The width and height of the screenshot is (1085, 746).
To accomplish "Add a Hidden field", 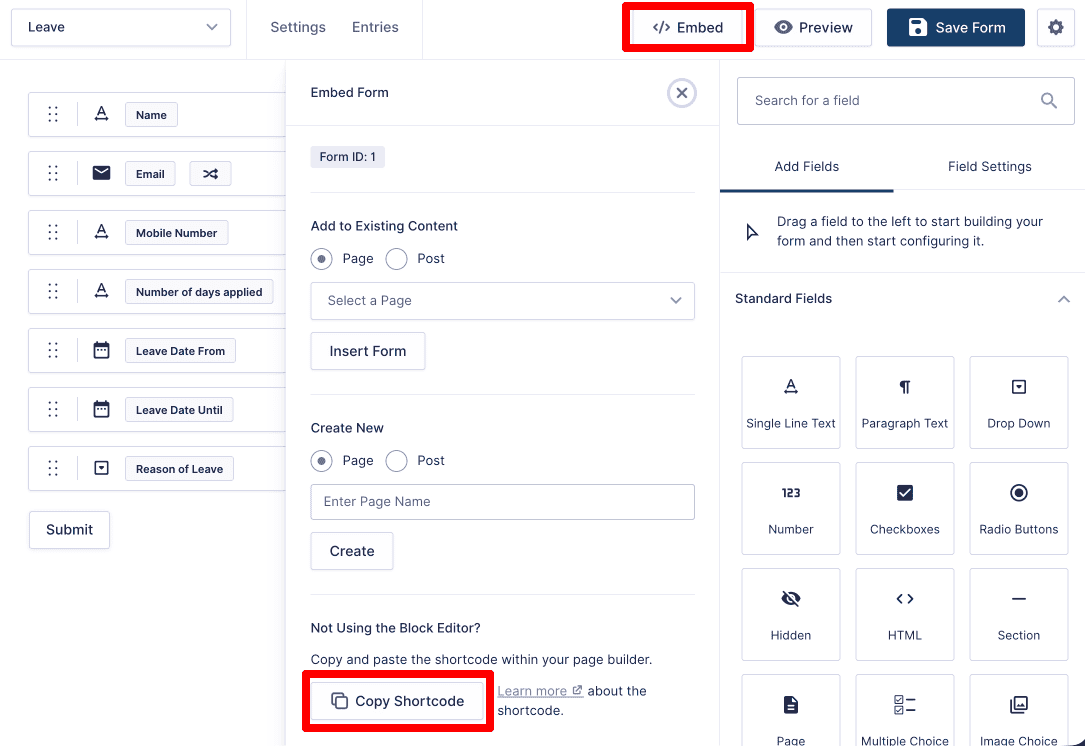I will tap(790, 615).
